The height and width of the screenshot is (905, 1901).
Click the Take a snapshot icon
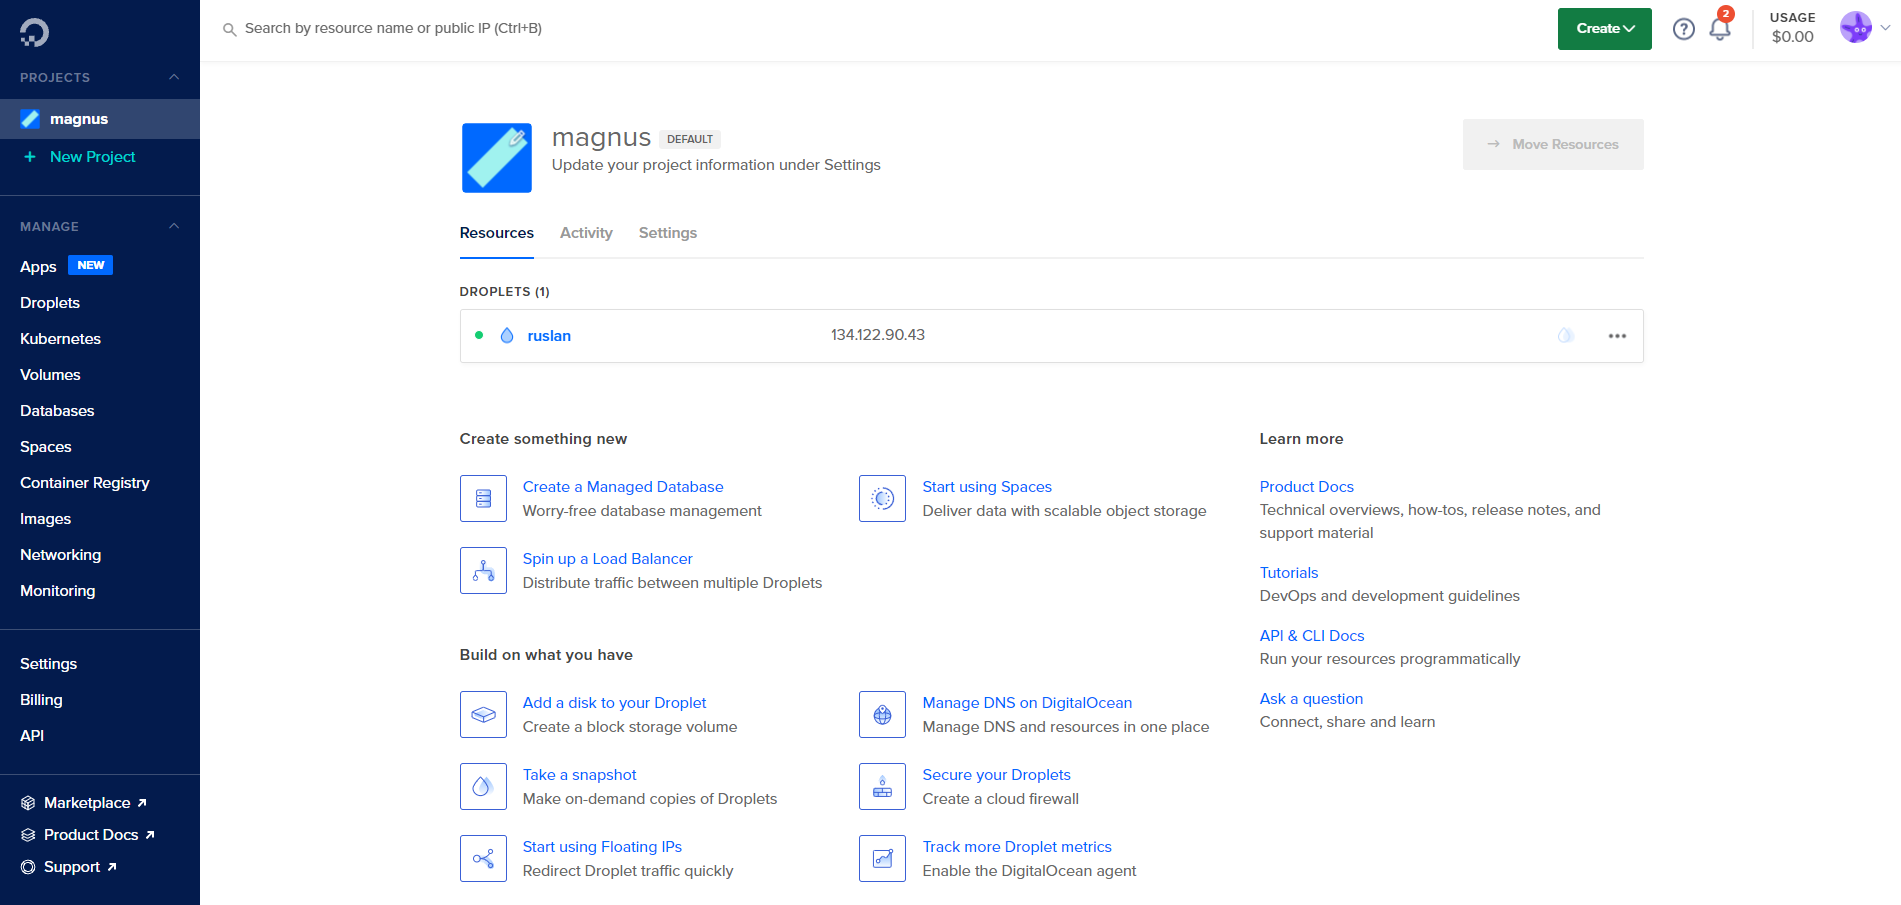point(483,786)
